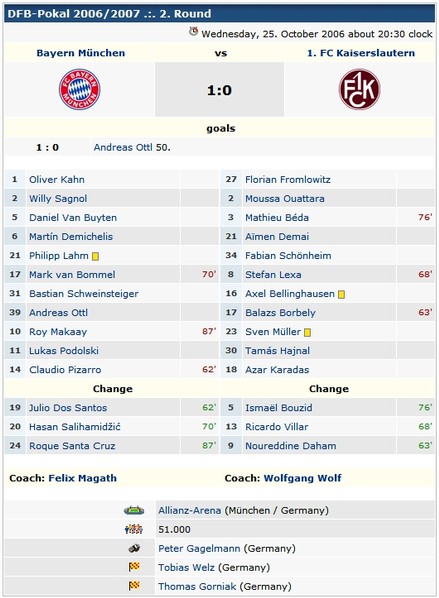Click the stadium icon next to Allianz-Arena

pos(134,510)
